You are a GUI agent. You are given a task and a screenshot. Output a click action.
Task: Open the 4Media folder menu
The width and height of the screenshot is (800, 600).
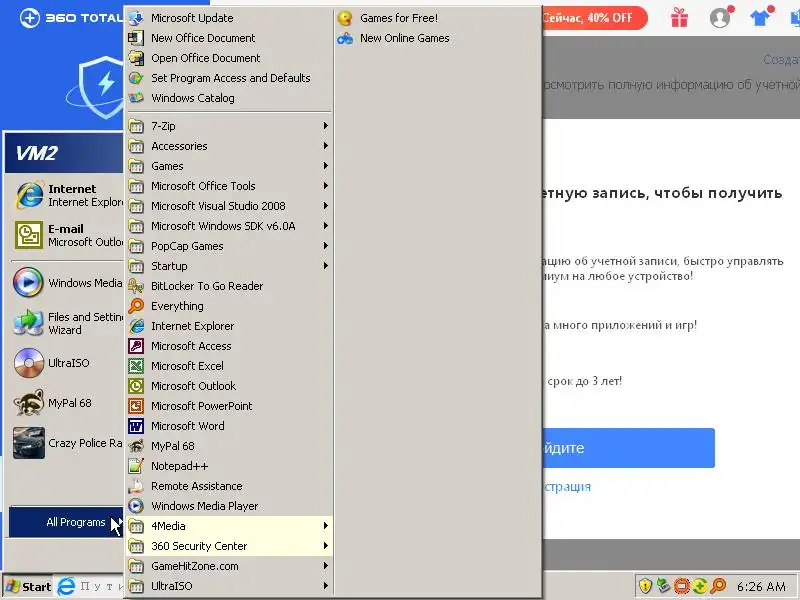click(x=230, y=526)
